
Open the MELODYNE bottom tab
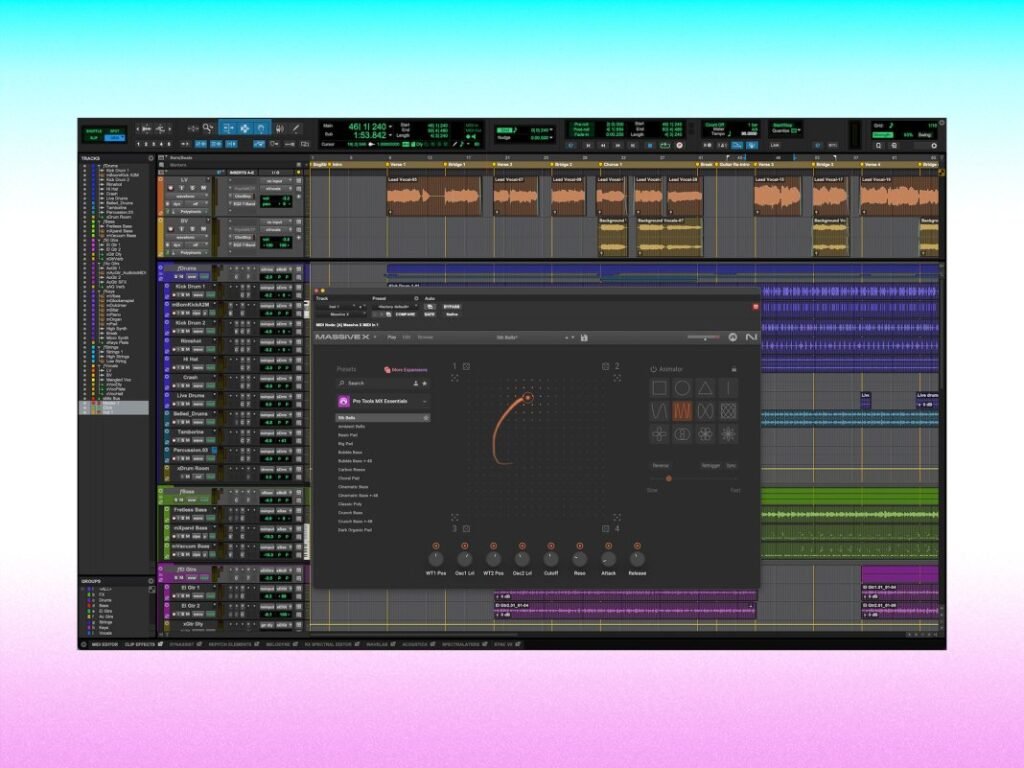coord(278,645)
